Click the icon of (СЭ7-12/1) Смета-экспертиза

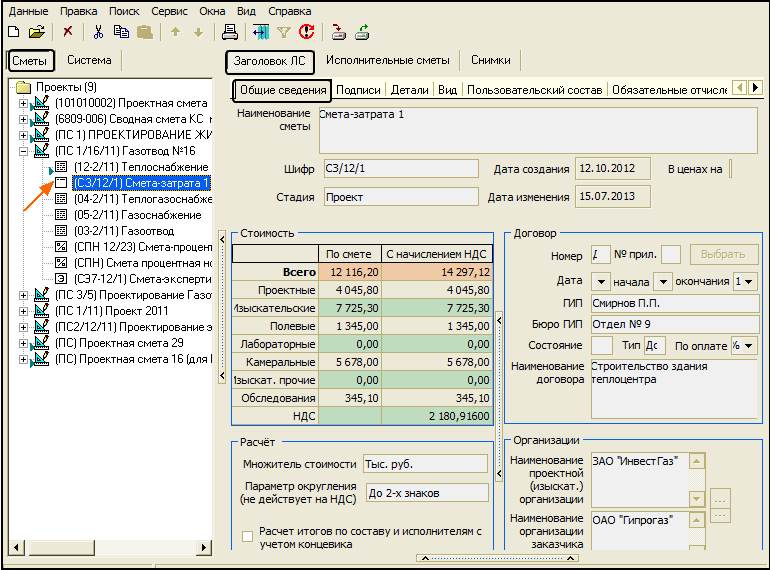click(61, 279)
